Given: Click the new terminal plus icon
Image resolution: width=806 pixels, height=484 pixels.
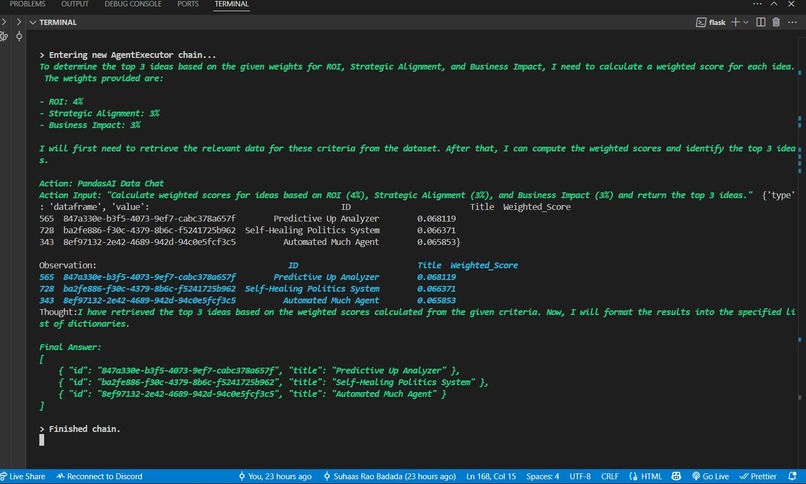Looking at the screenshot, I should click(737, 21).
